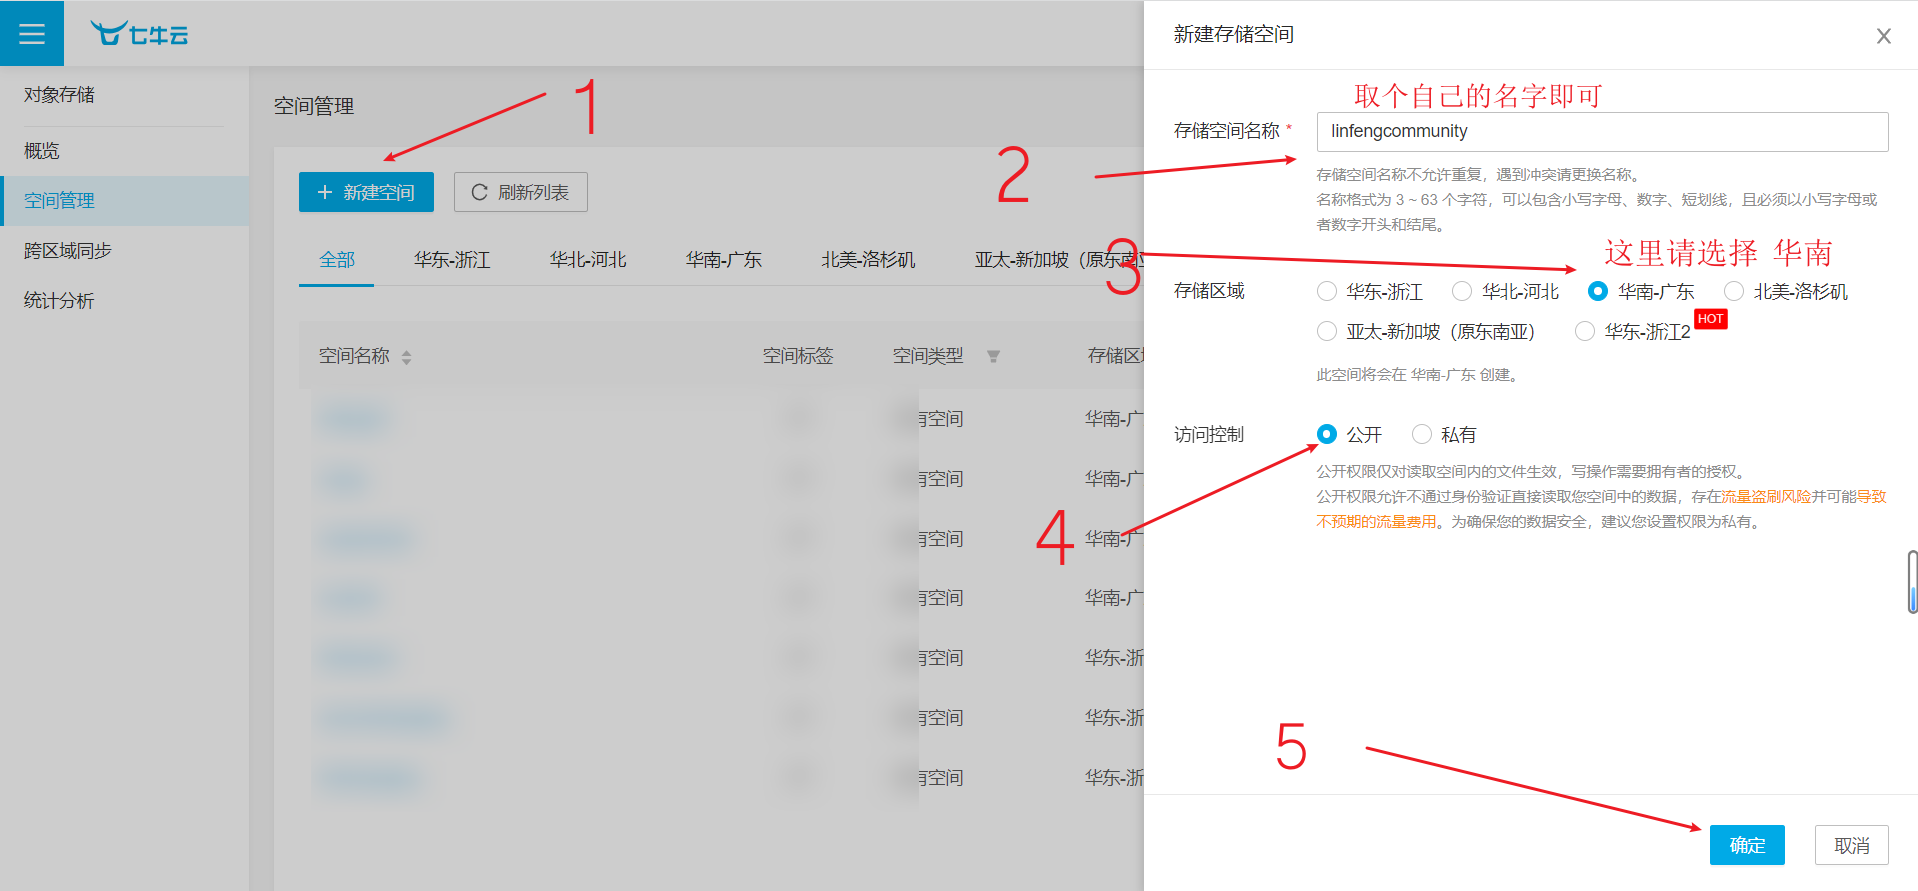Open the hamburger menu icon
Viewport: 1918px width, 891px height.
click(32, 34)
